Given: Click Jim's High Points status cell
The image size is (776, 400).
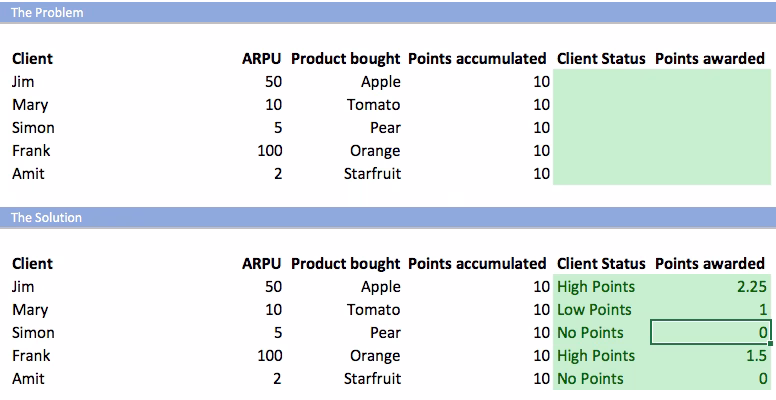Looking at the screenshot, I should coord(601,287).
